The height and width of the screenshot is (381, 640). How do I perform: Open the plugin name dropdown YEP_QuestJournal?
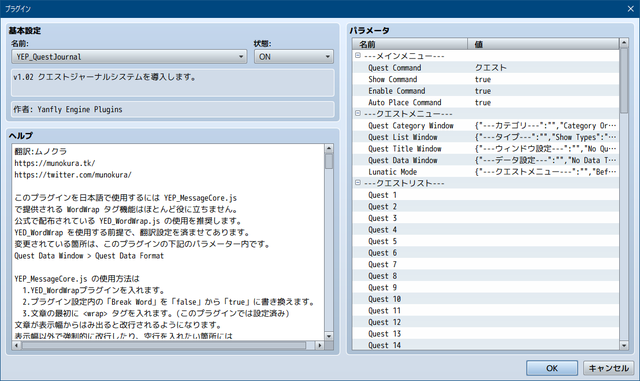click(x=129, y=57)
